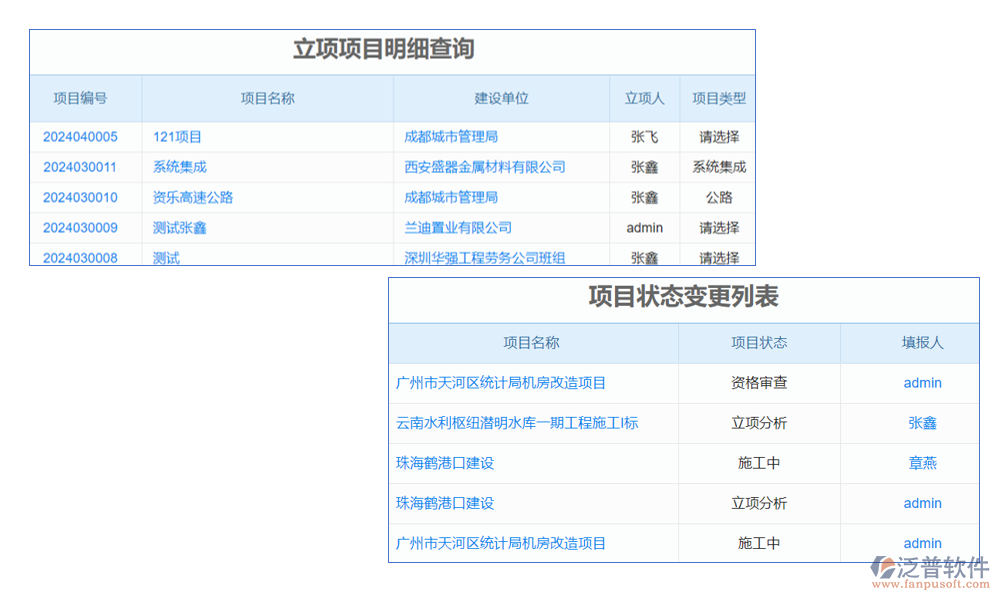Open the 资乐高速公路 project
Screen dimensions: 1000x600
[x=193, y=198]
